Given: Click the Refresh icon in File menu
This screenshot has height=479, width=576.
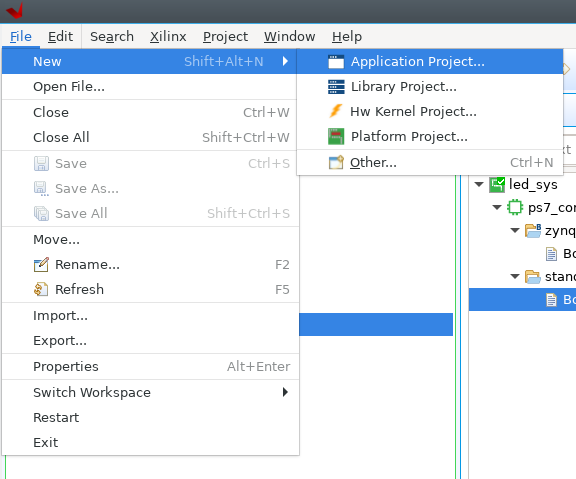Looking at the screenshot, I should tap(41, 289).
